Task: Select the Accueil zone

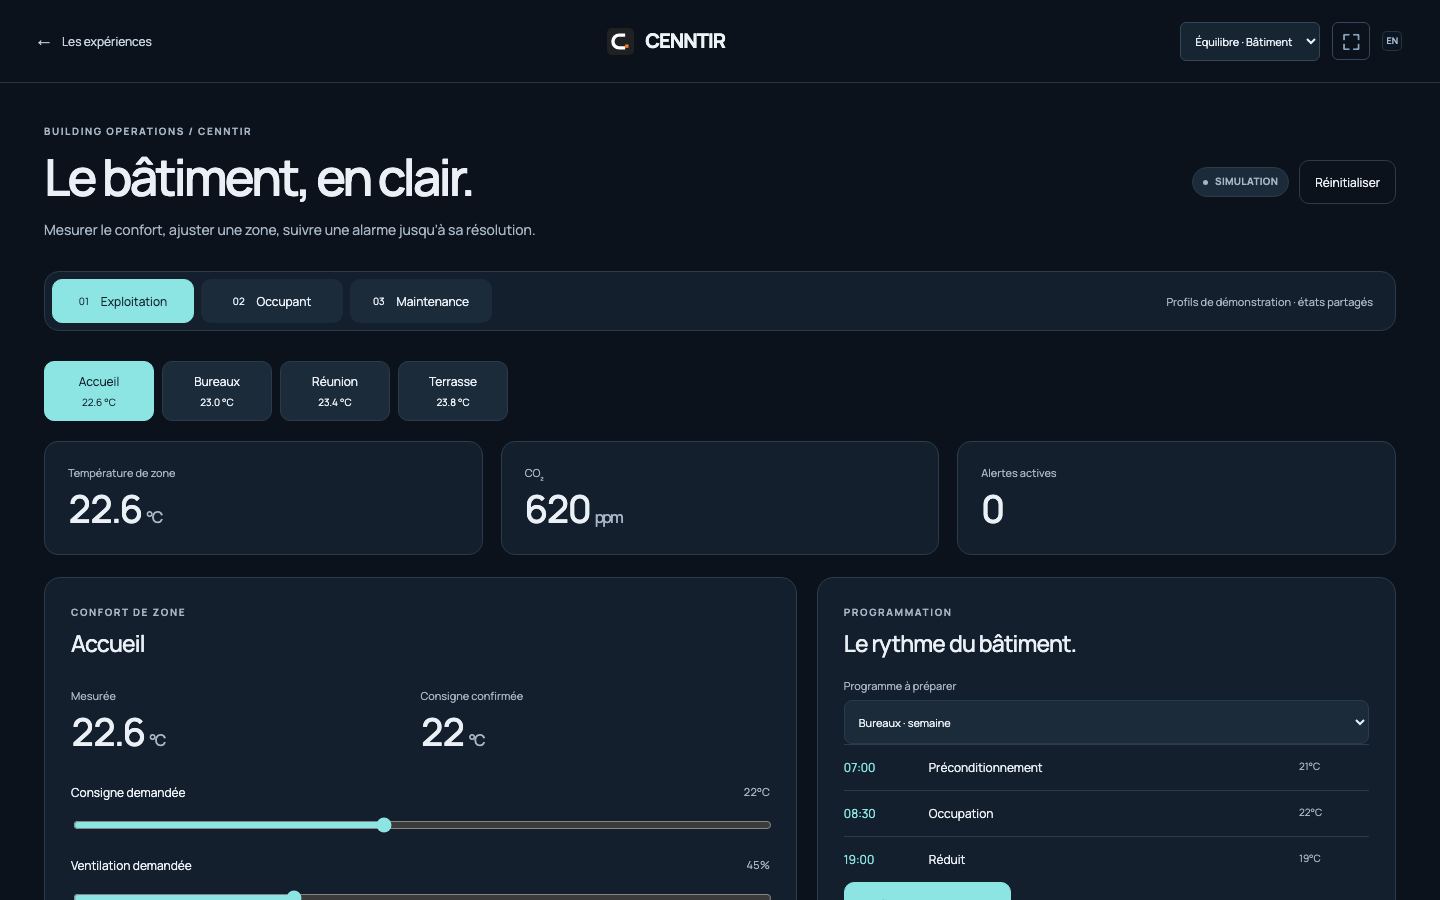Action: (99, 391)
